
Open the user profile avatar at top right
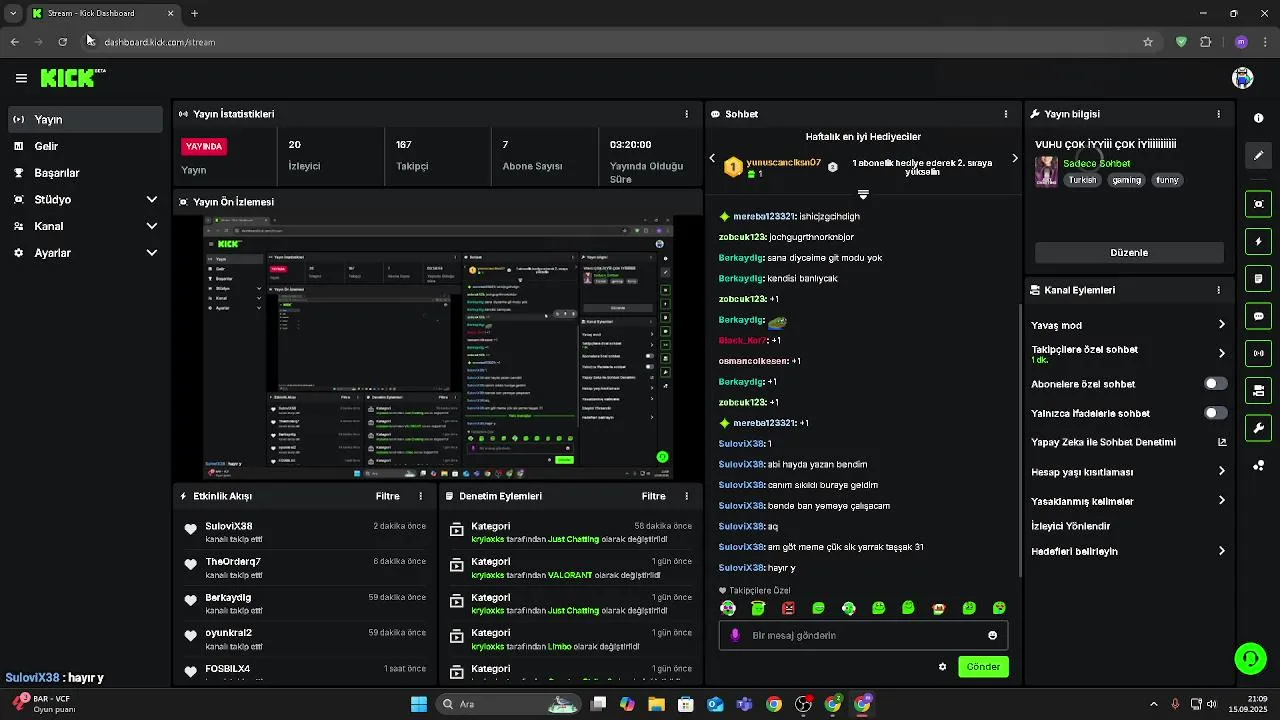(1243, 78)
